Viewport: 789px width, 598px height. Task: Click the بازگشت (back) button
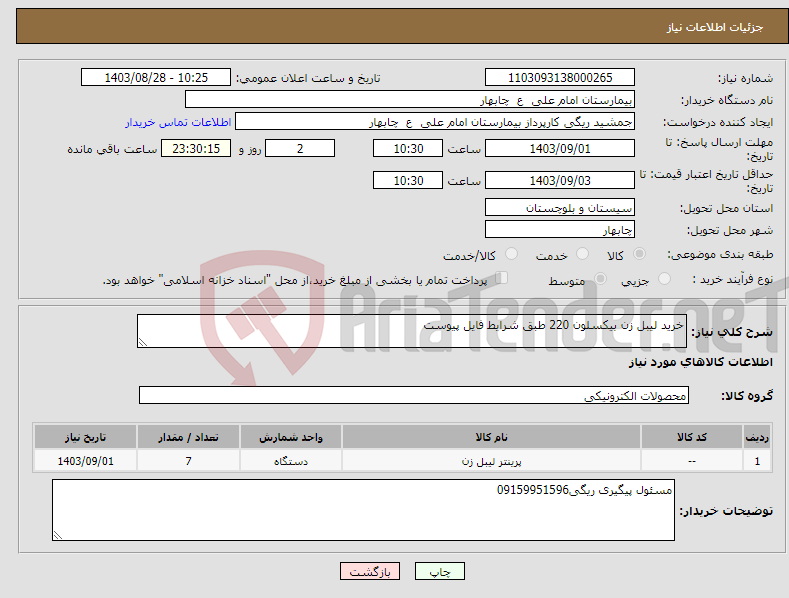point(370,571)
